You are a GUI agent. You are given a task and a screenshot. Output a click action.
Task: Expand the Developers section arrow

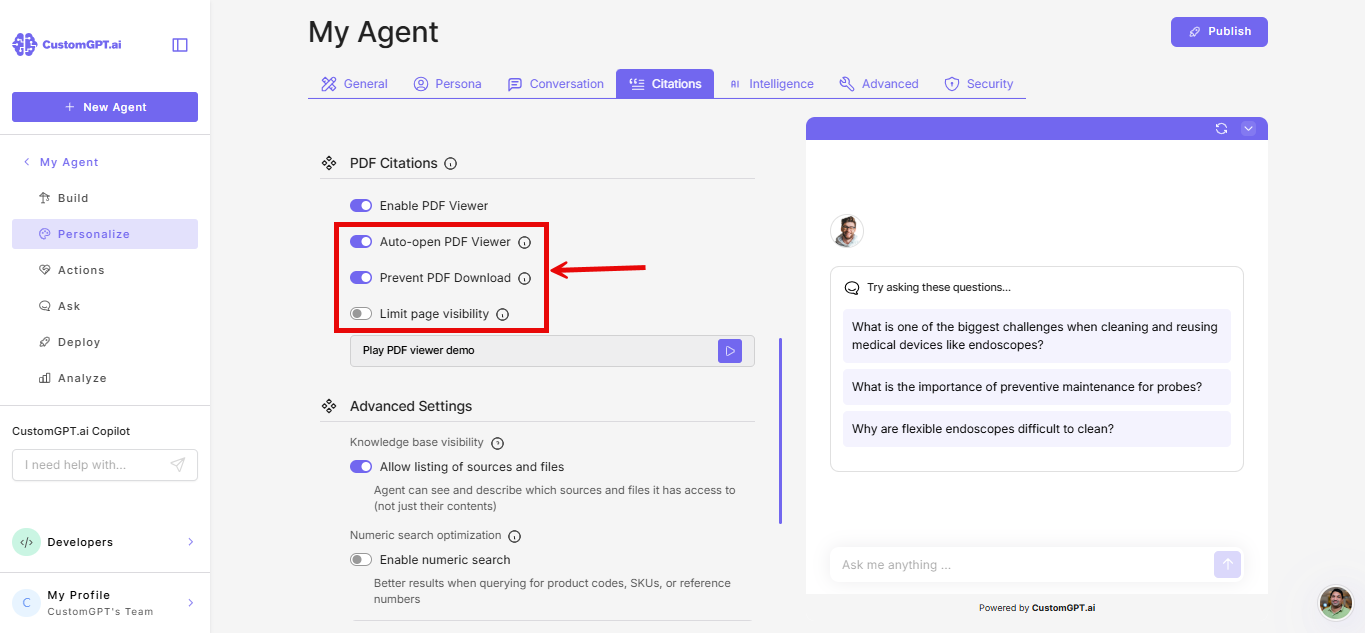(191, 542)
